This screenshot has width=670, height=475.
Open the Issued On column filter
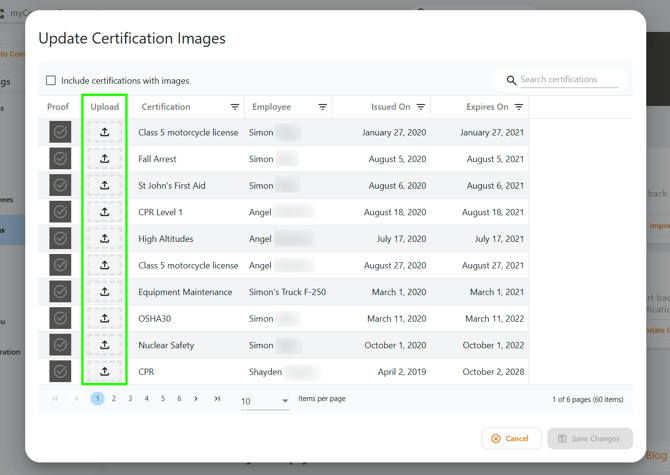click(421, 107)
